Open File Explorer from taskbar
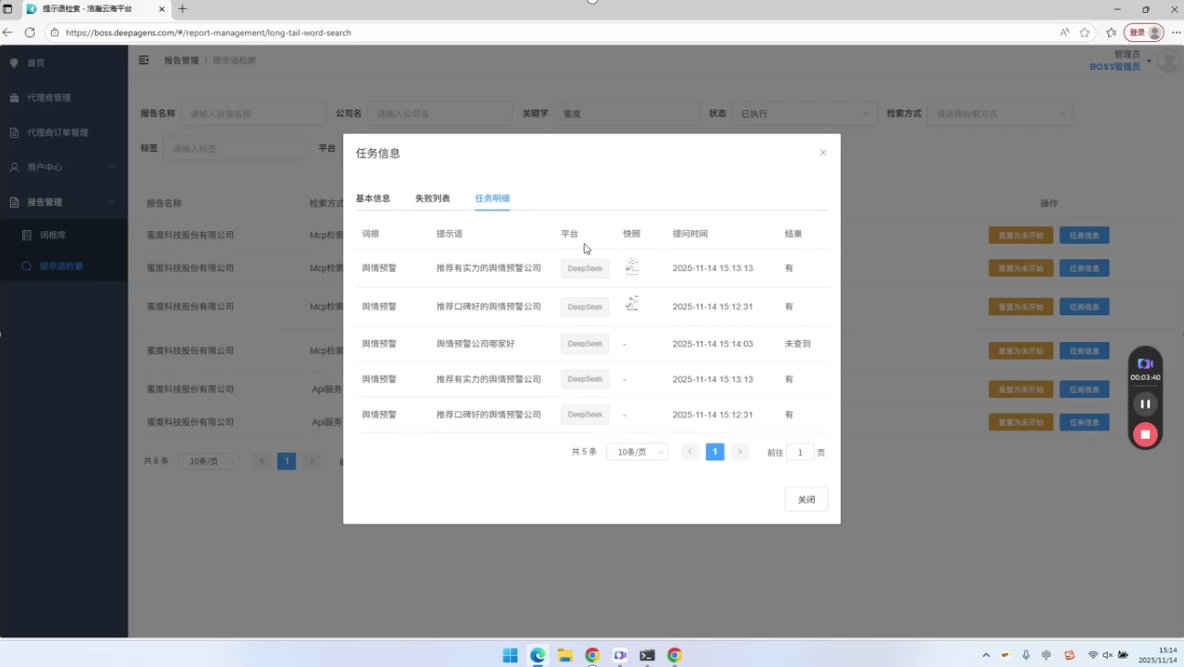This screenshot has height=667, width=1184. coord(565,655)
